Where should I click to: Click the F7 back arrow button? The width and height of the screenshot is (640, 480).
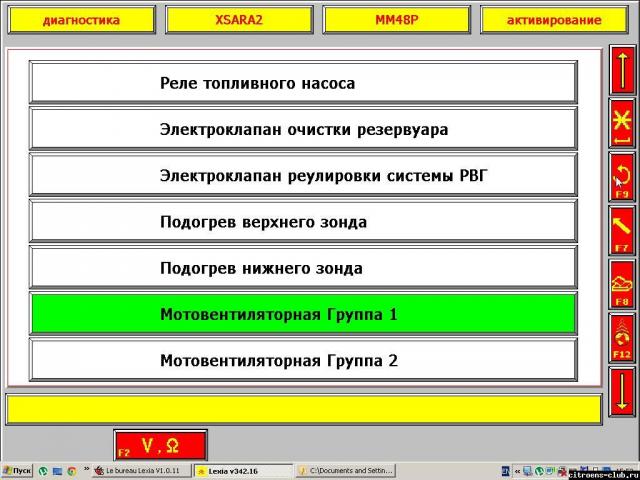click(622, 230)
